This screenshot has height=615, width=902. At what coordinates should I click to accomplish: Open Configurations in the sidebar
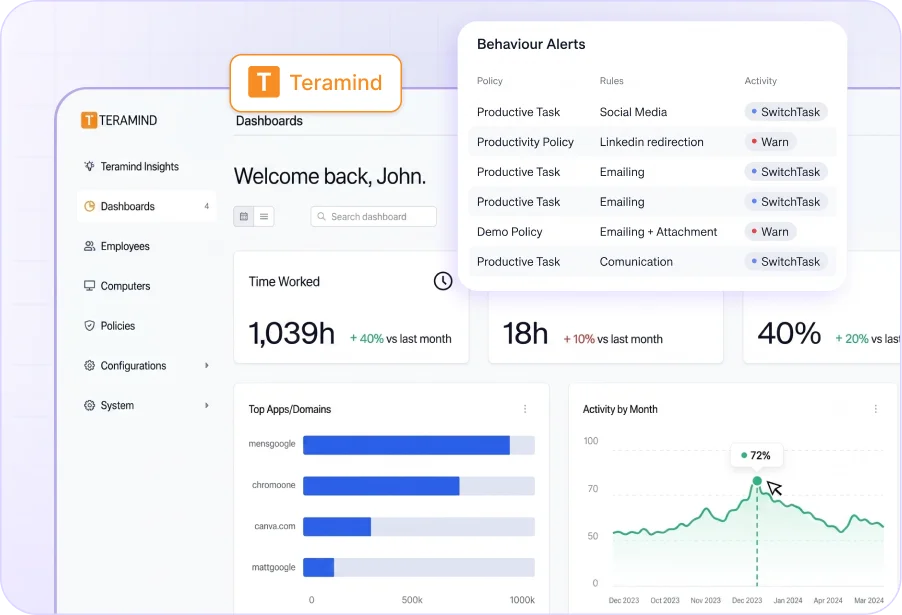coord(147,365)
